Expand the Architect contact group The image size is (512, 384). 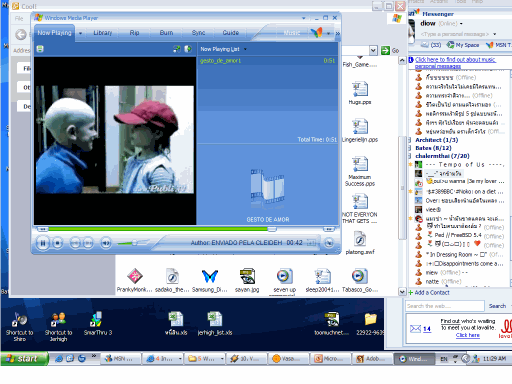click(410, 140)
